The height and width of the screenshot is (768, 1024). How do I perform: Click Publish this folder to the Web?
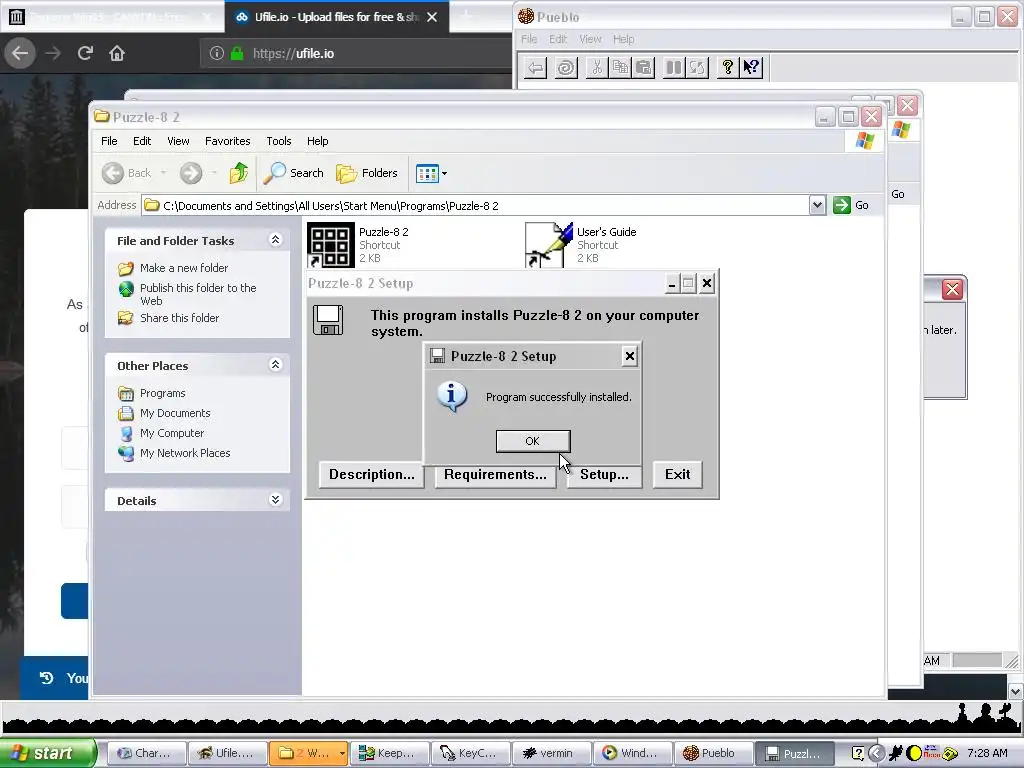click(198, 294)
